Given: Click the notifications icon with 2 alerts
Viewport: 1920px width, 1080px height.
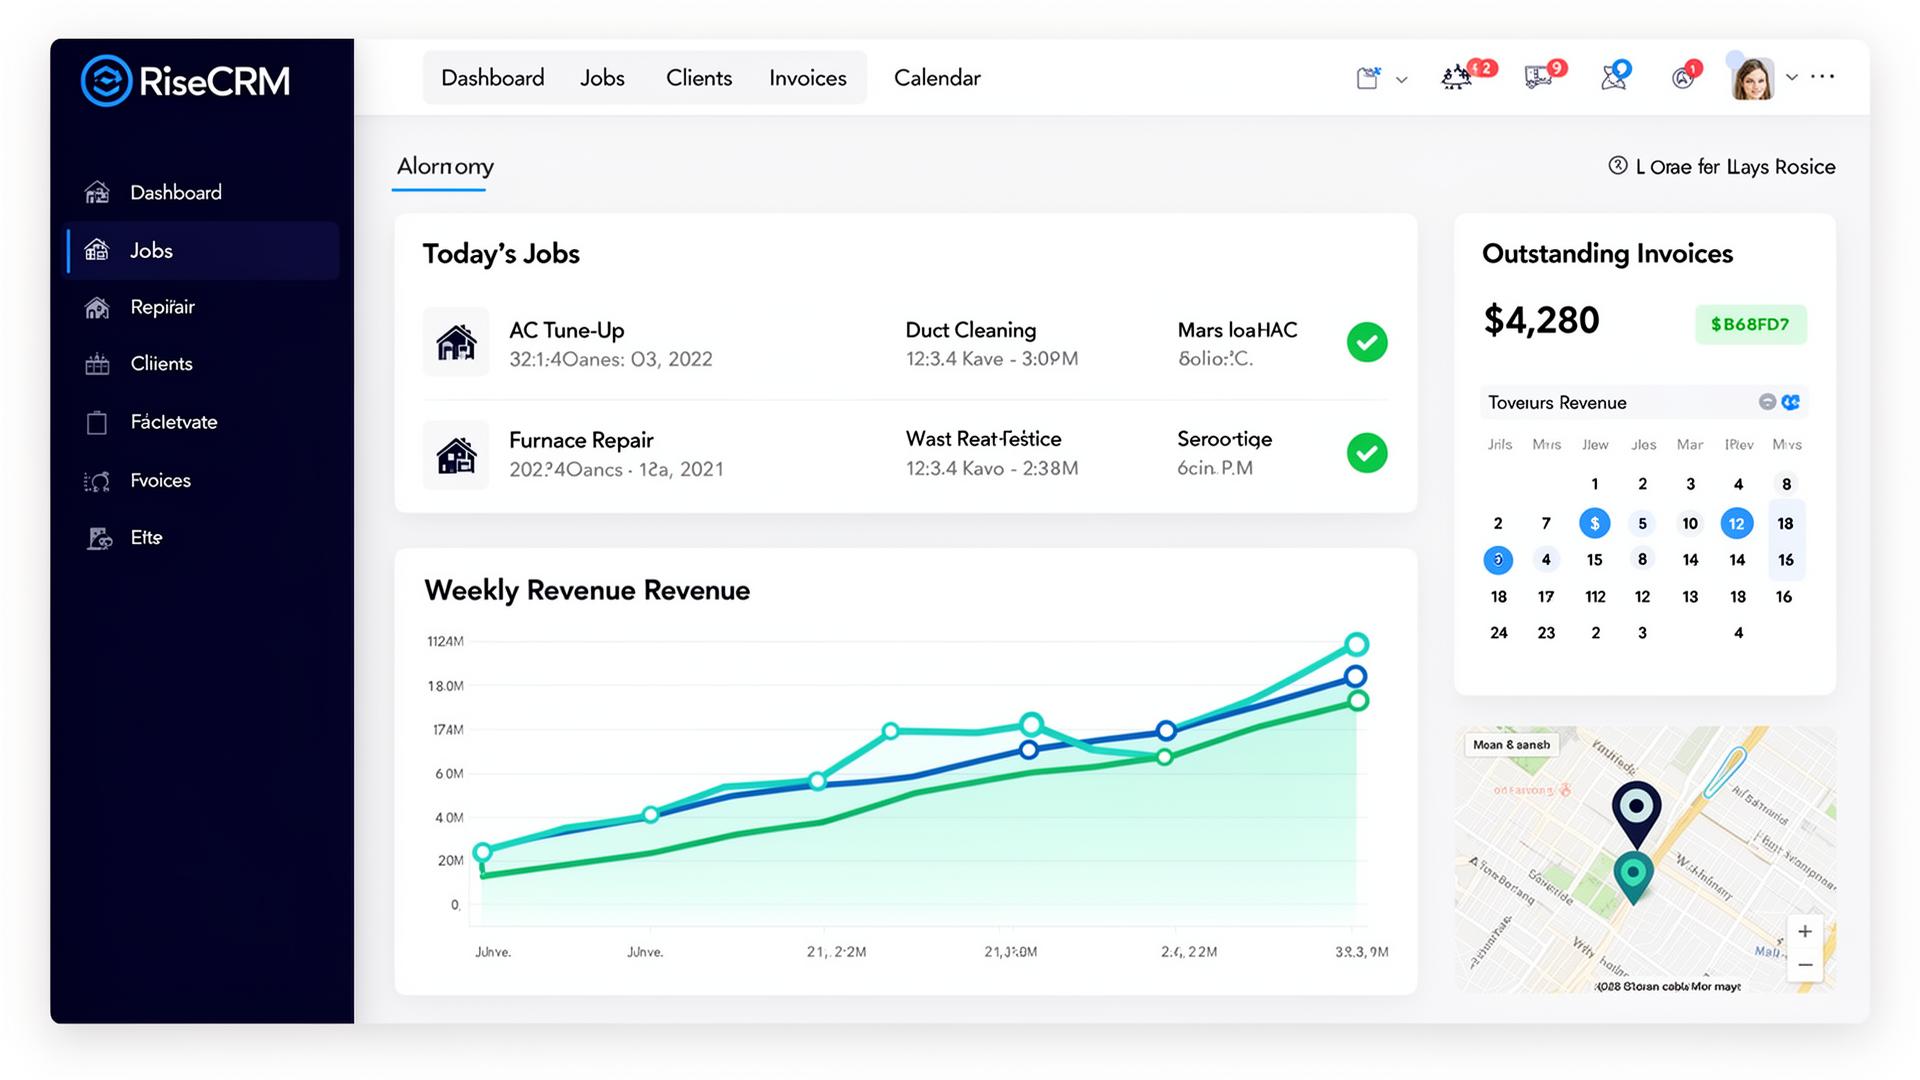Looking at the screenshot, I should click(x=1459, y=77).
